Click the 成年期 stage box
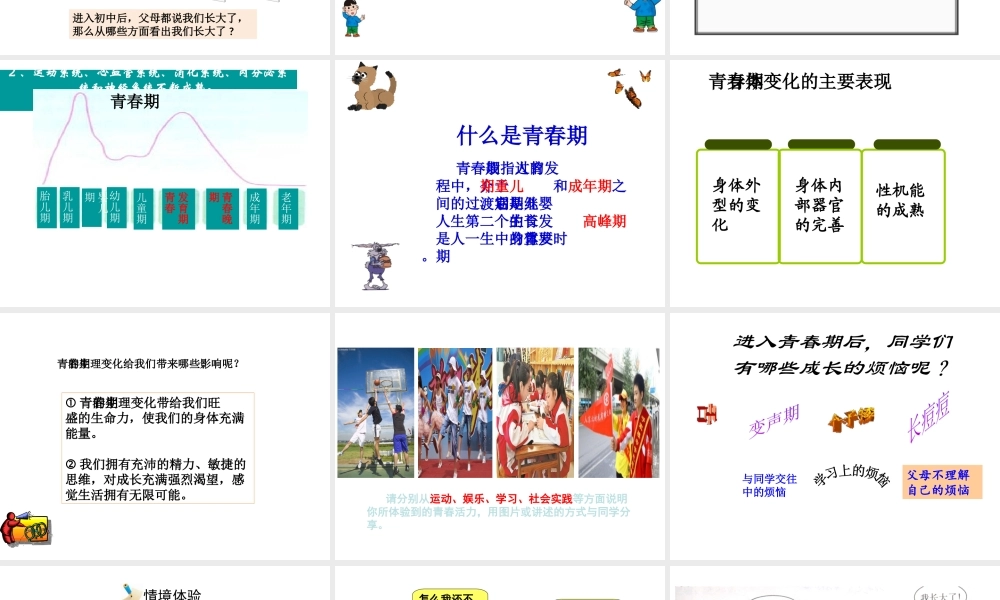 [x=256, y=208]
